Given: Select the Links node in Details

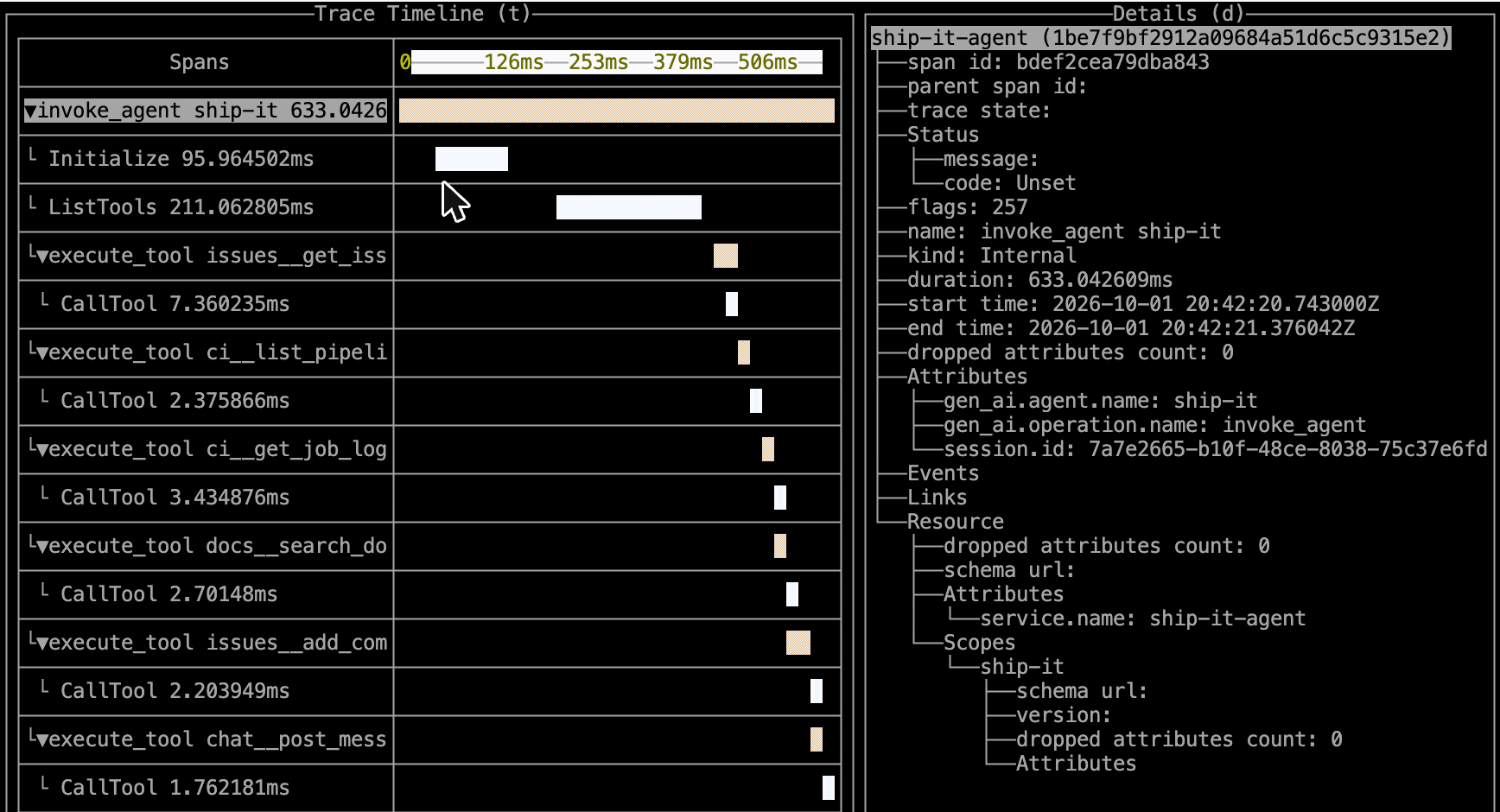Looking at the screenshot, I should tap(937, 497).
